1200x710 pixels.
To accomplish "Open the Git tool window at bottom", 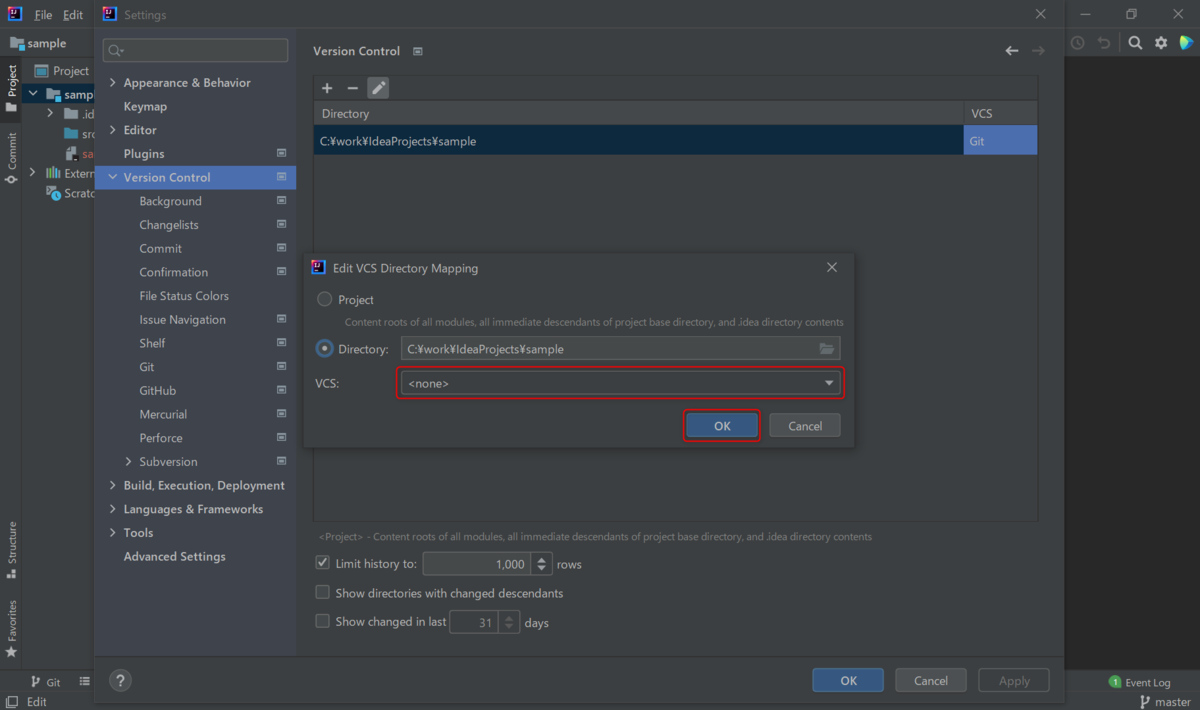I will 46,682.
